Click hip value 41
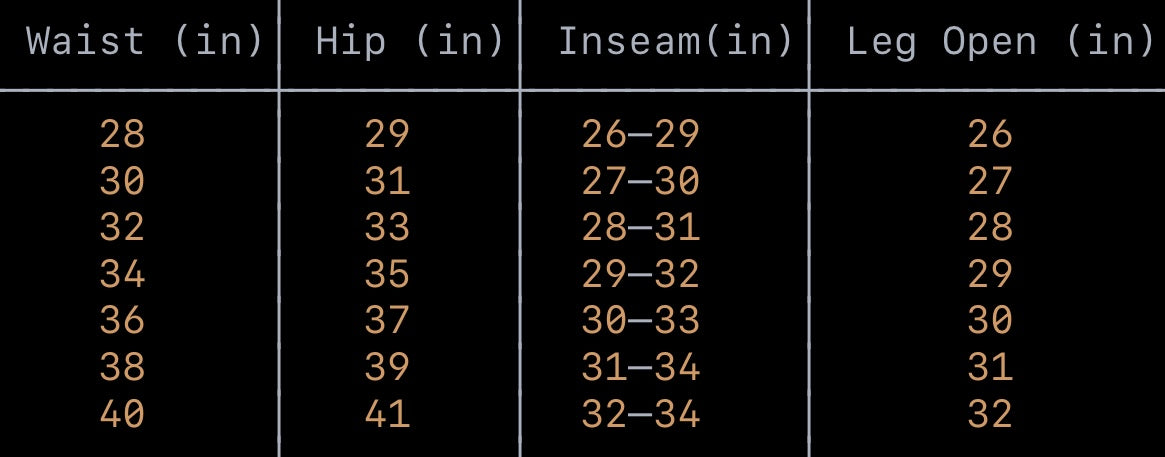Screen dimensions: 1165x457 click(388, 414)
